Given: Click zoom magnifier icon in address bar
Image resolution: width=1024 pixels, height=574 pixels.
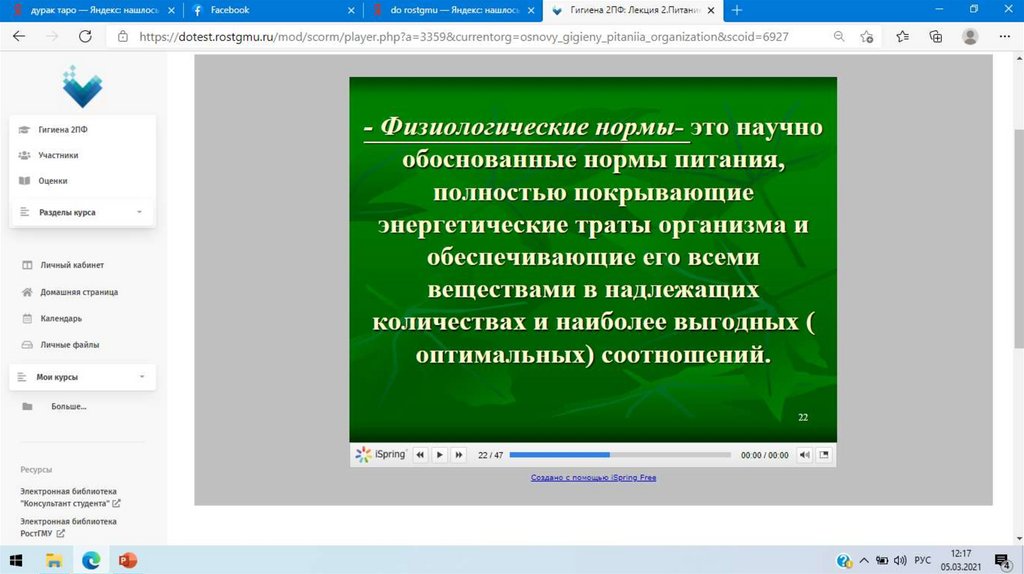Looking at the screenshot, I should (x=839, y=37).
